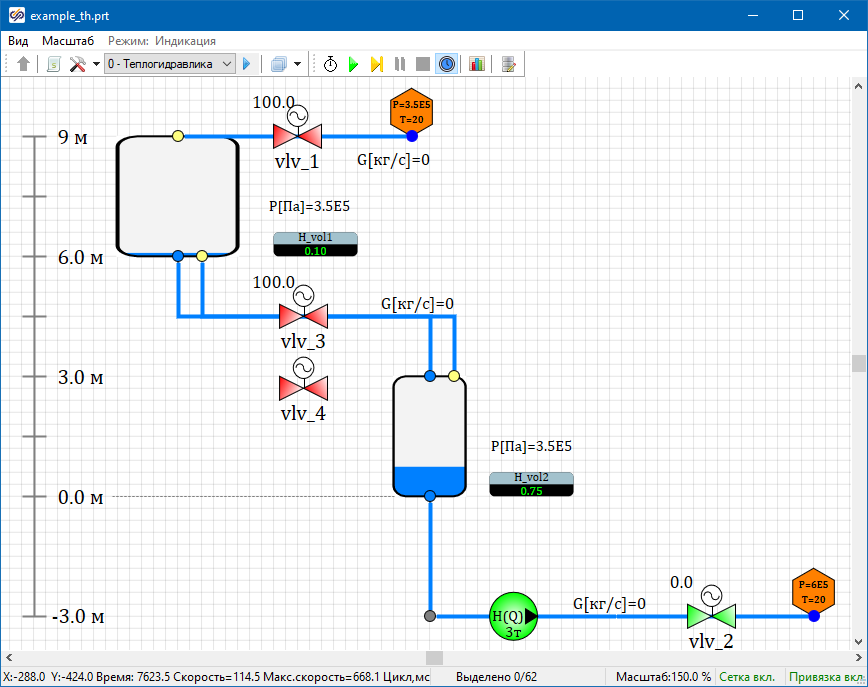This screenshot has width=868, height=687.
Task: Click the blue clock real-time sync icon
Action: [x=447, y=64]
